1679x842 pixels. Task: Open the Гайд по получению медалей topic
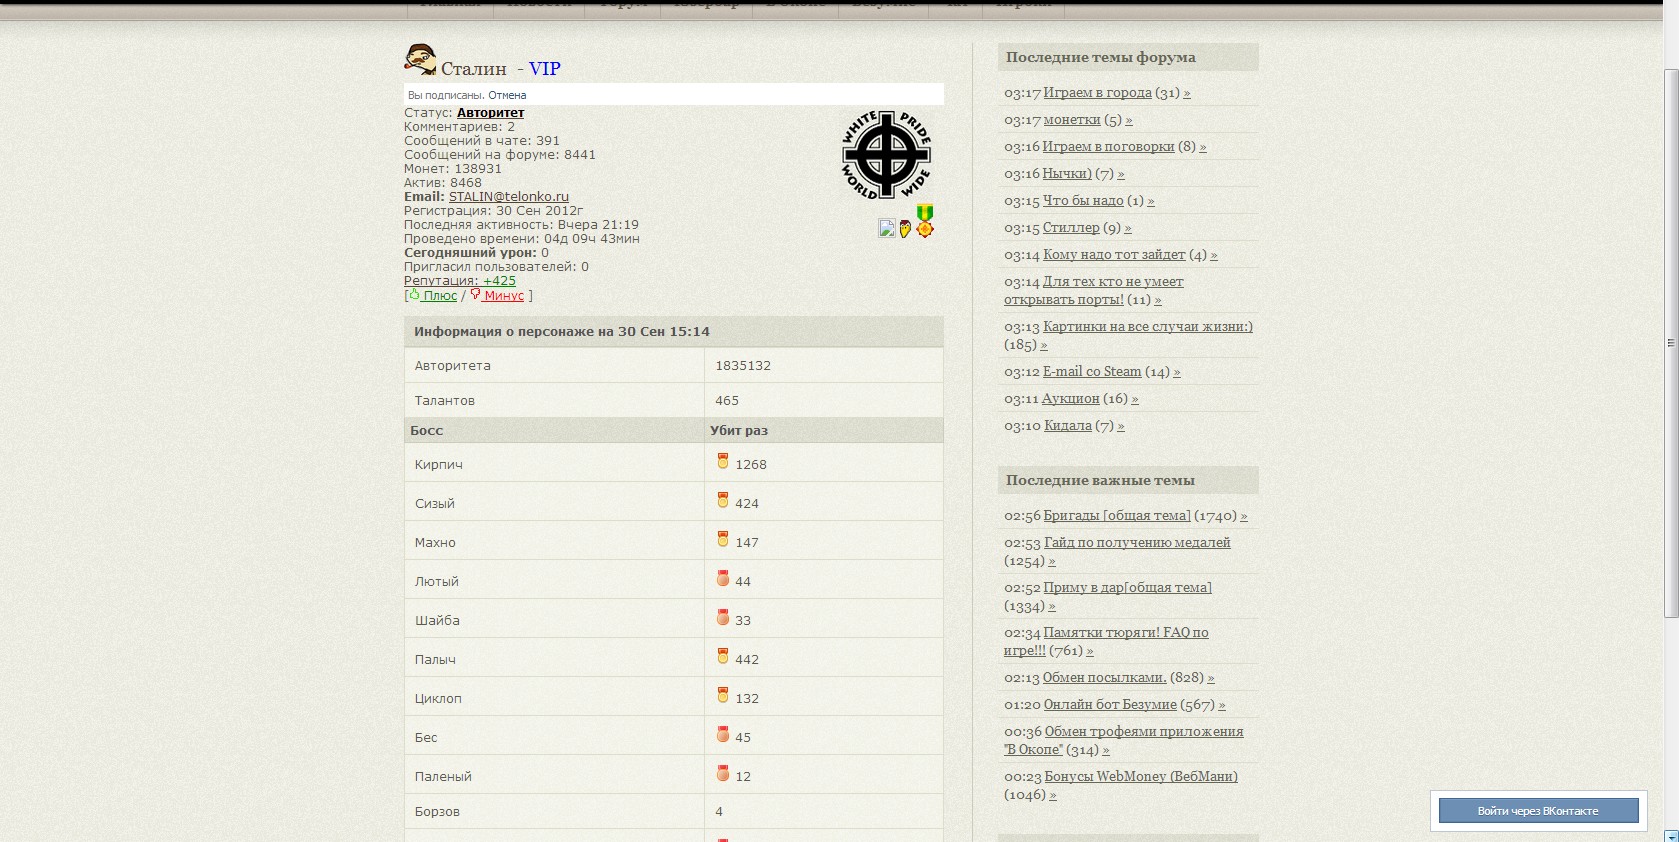tap(1137, 542)
